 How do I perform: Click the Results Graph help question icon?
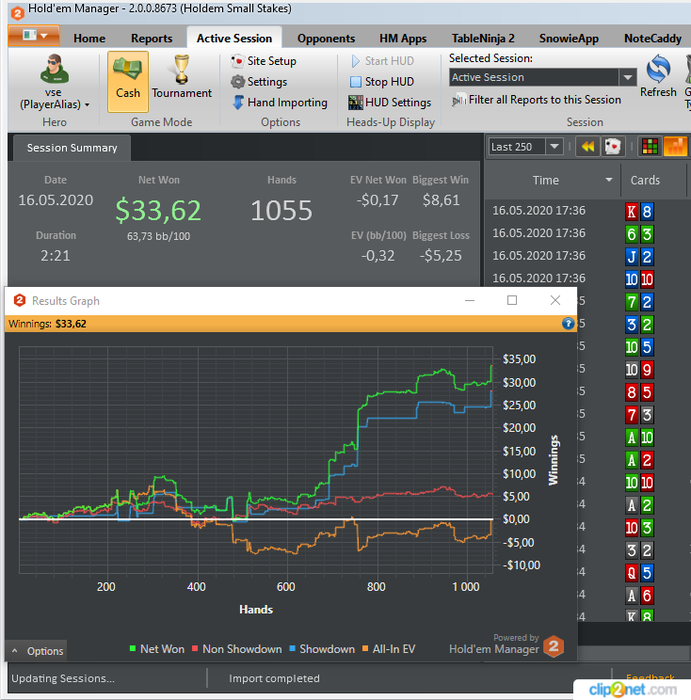coord(568,324)
